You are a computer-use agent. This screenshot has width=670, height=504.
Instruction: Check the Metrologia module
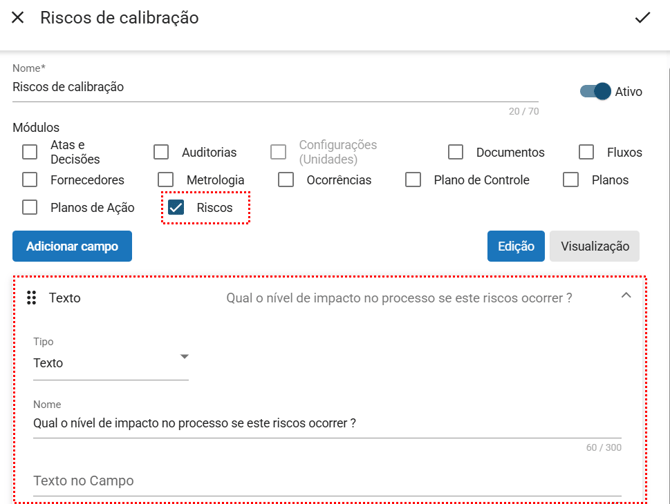pyautogui.click(x=166, y=180)
